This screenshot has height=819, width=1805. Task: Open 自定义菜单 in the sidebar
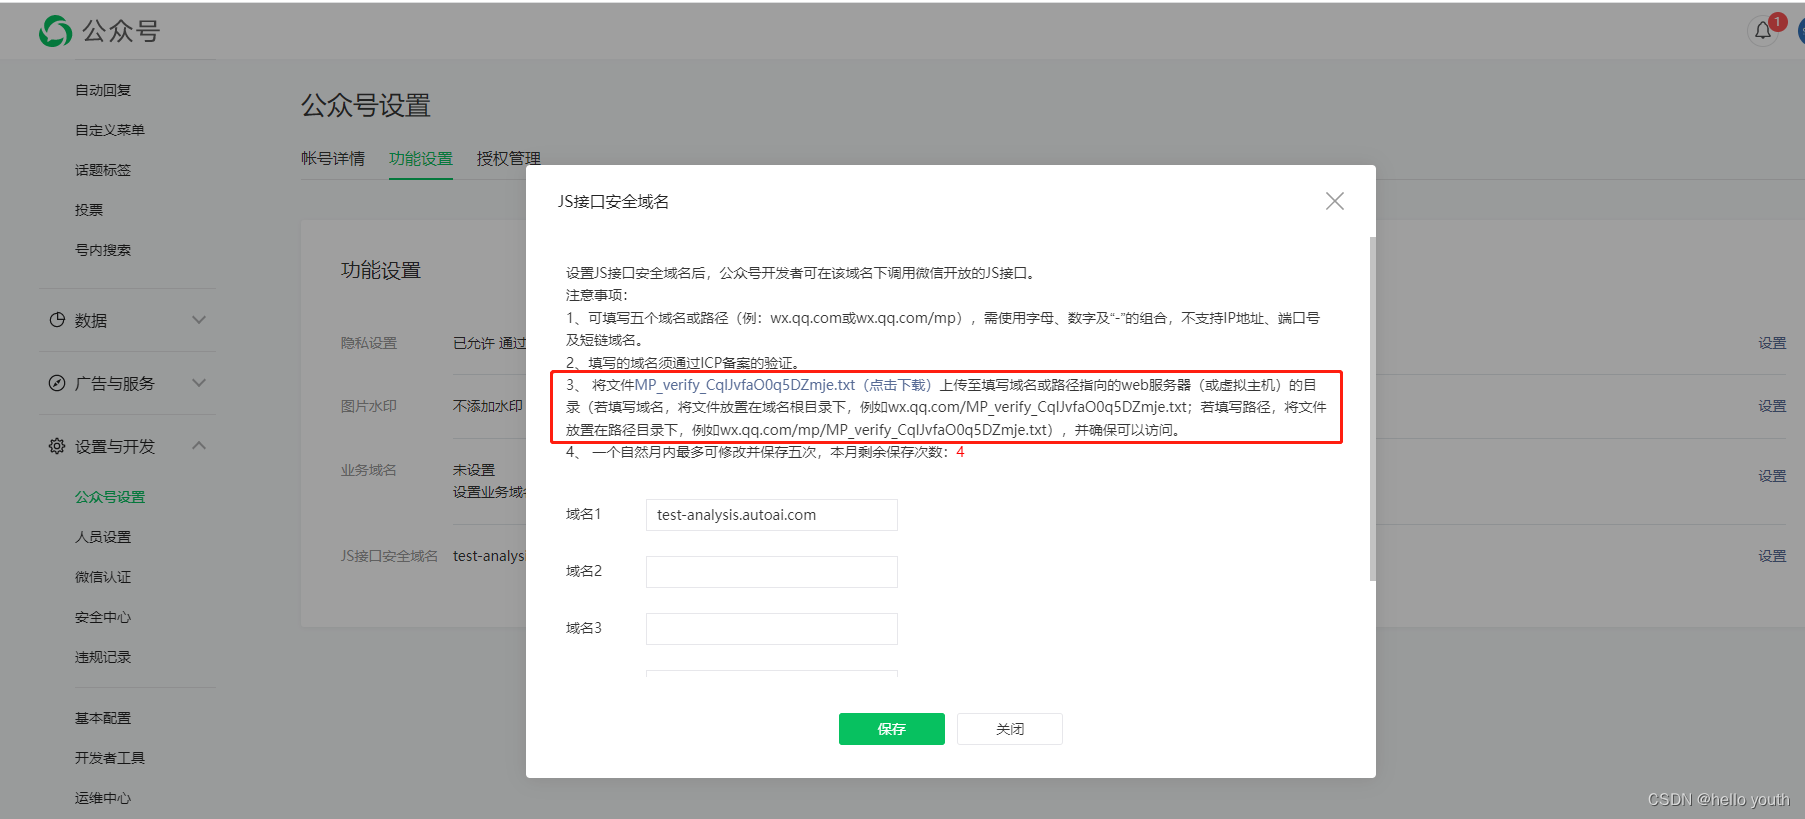pyautogui.click(x=110, y=130)
